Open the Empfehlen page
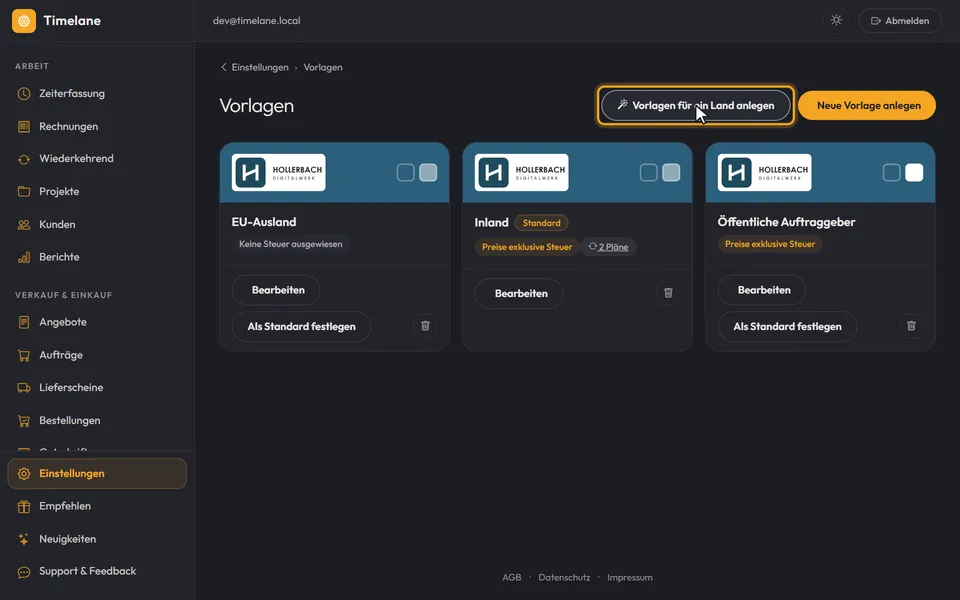The image size is (960, 600). pyautogui.click(x=97, y=506)
